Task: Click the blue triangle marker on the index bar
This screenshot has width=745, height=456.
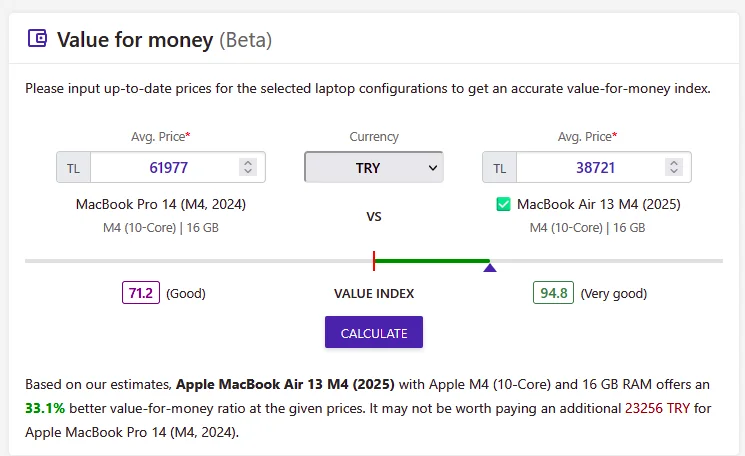Action: click(489, 266)
